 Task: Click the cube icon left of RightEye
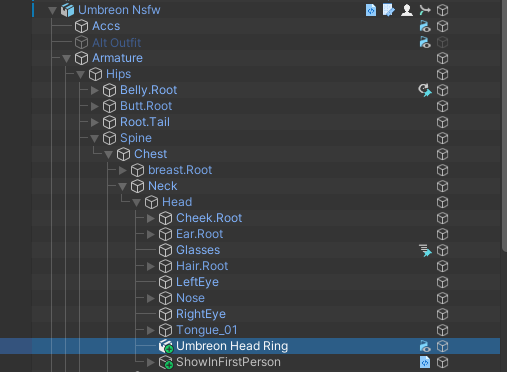165,314
